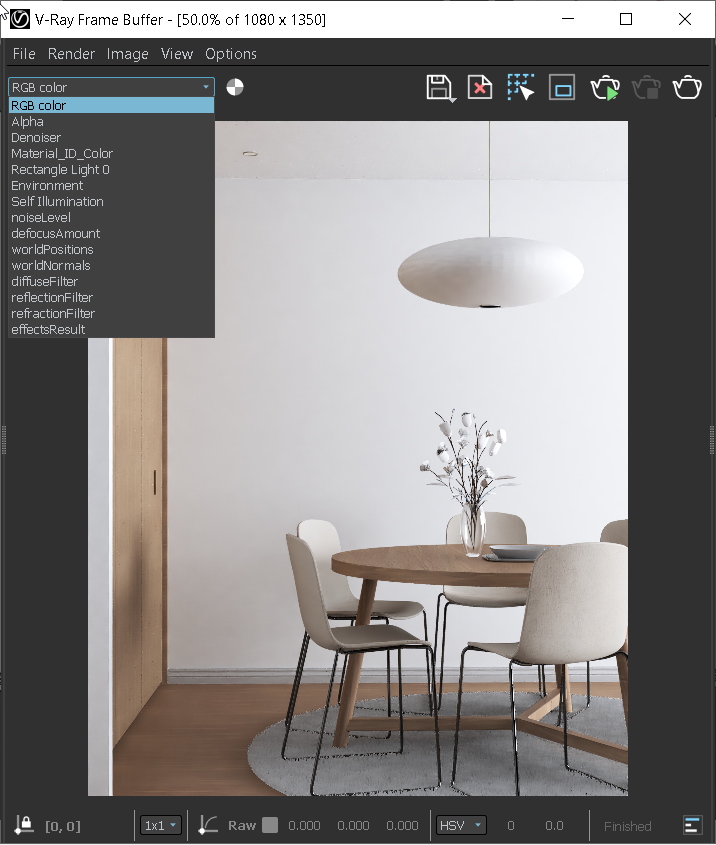
Task: Enable follow mouse bucket selection tool
Action: click(520, 87)
